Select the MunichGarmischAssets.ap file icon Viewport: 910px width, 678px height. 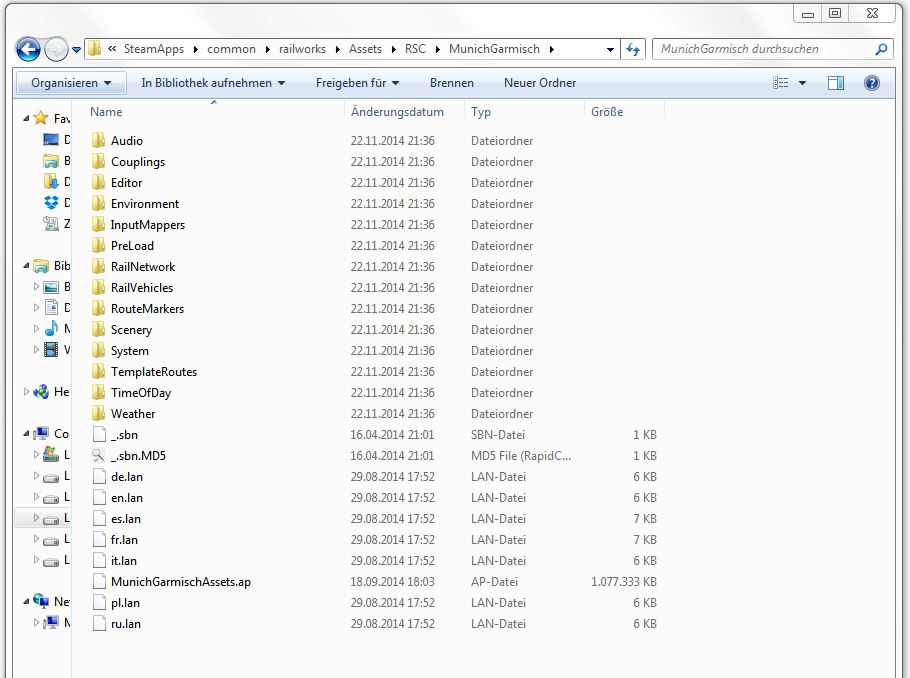click(x=99, y=582)
